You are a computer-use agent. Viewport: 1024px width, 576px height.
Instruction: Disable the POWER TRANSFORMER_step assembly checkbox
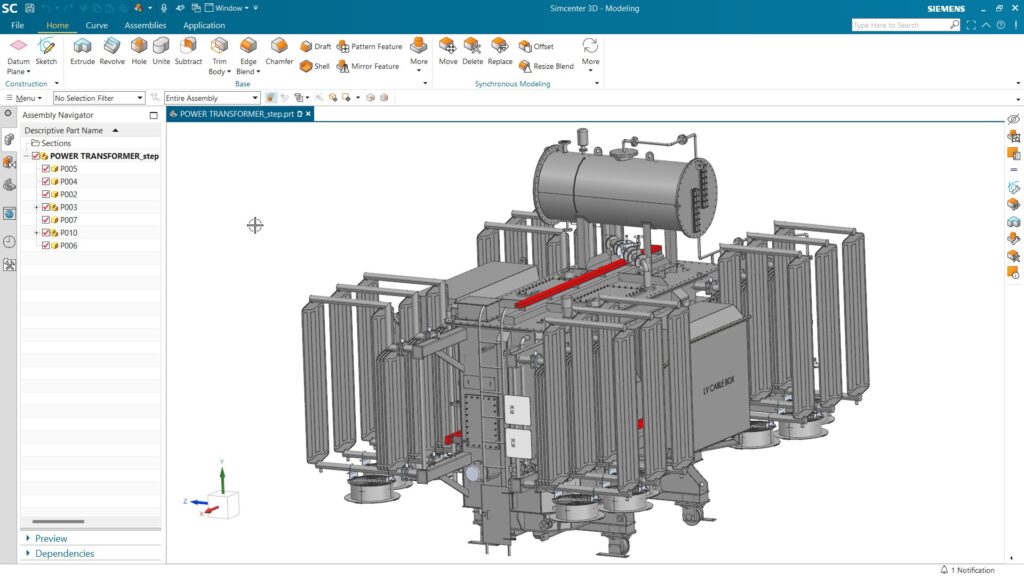click(x=37, y=156)
